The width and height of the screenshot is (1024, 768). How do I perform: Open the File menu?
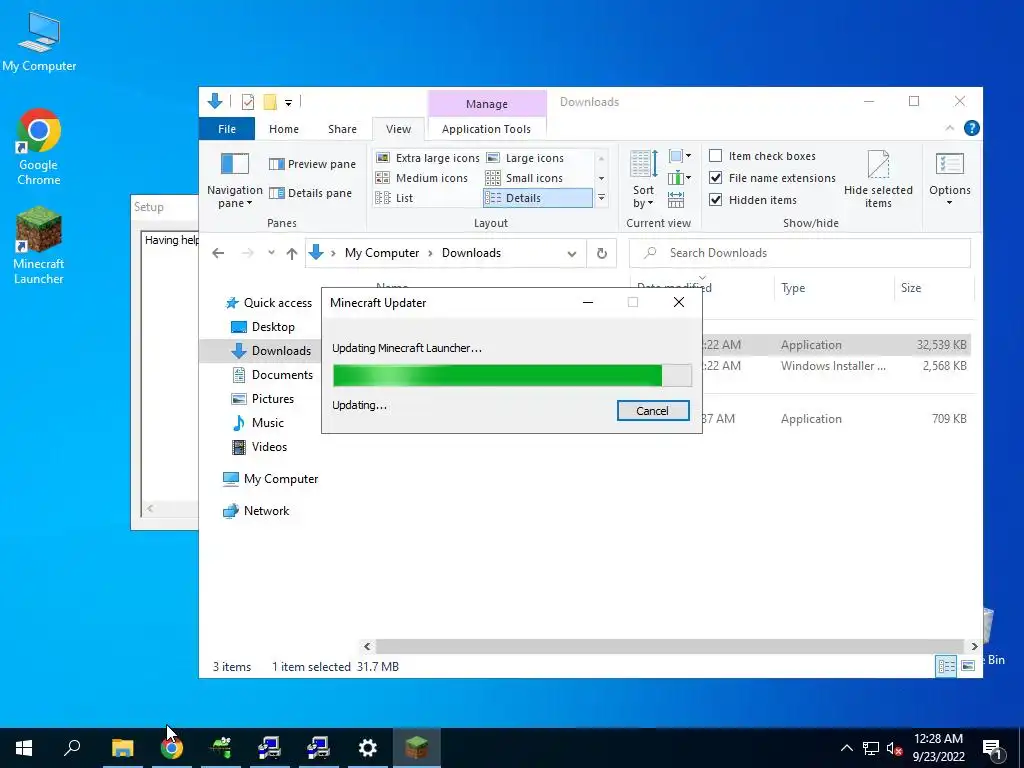[227, 129]
